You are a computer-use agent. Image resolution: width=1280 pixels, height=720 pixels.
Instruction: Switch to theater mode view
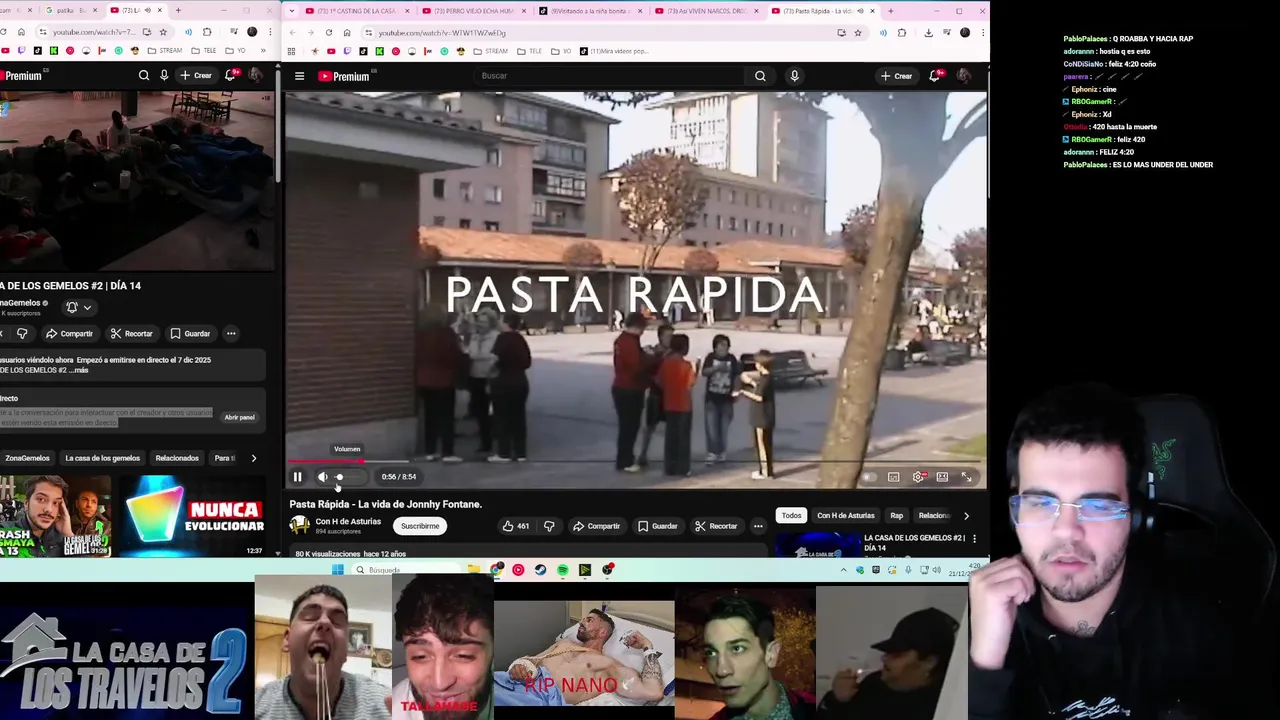click(942, 477)
